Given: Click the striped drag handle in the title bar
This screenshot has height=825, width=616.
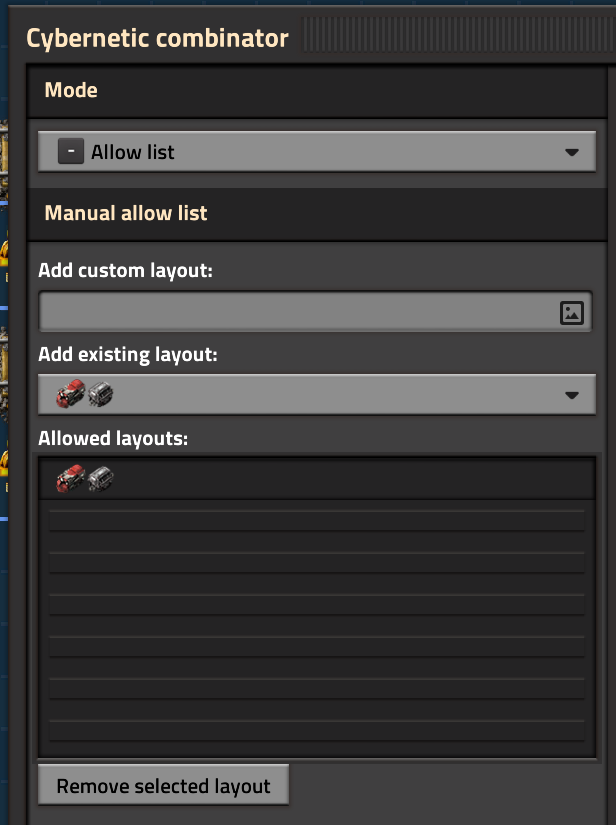Looking at the screenshot, I should tap(450, 38).
